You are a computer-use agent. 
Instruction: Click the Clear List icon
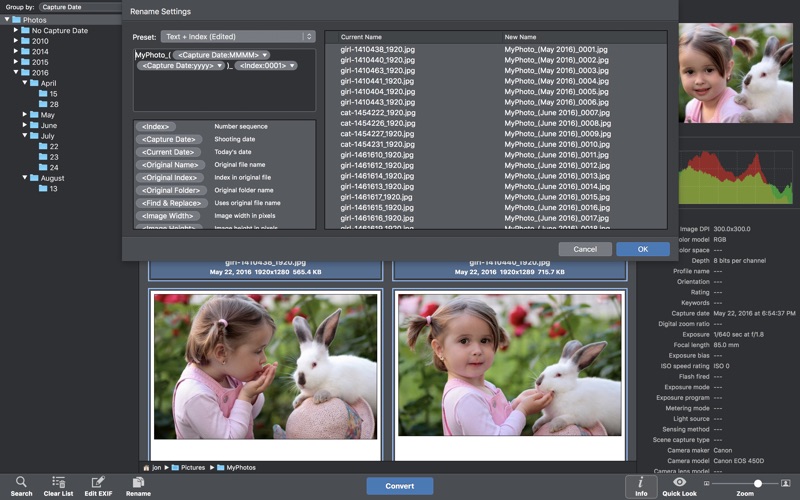pos(58,482)
